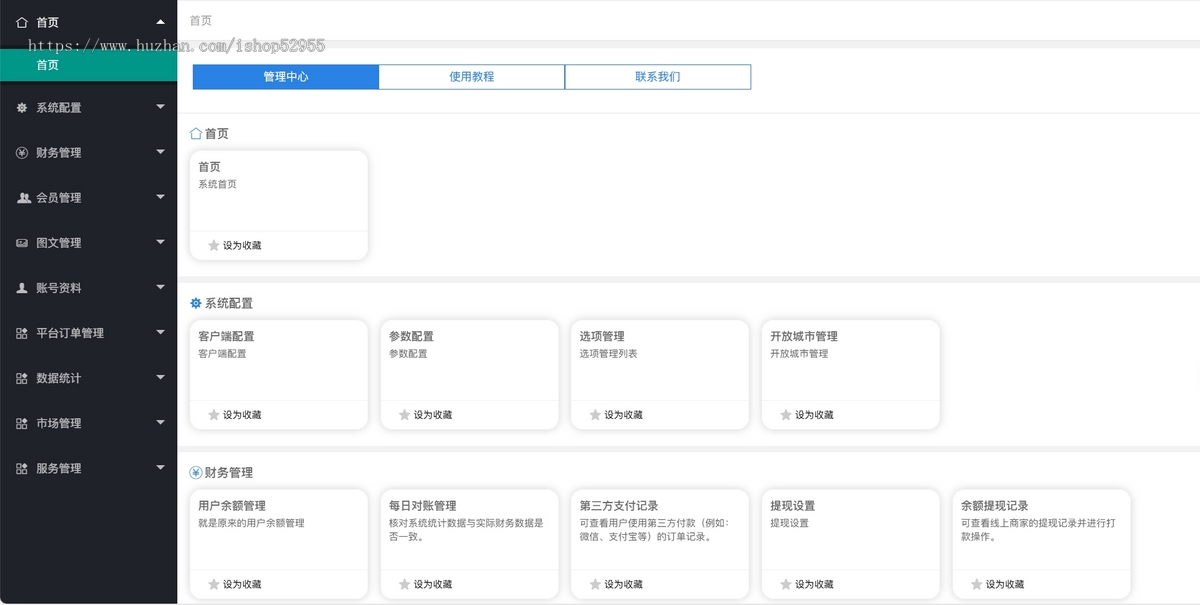
Task: Star the 用户余额管理 card as favorite
Action: (213, 584)
